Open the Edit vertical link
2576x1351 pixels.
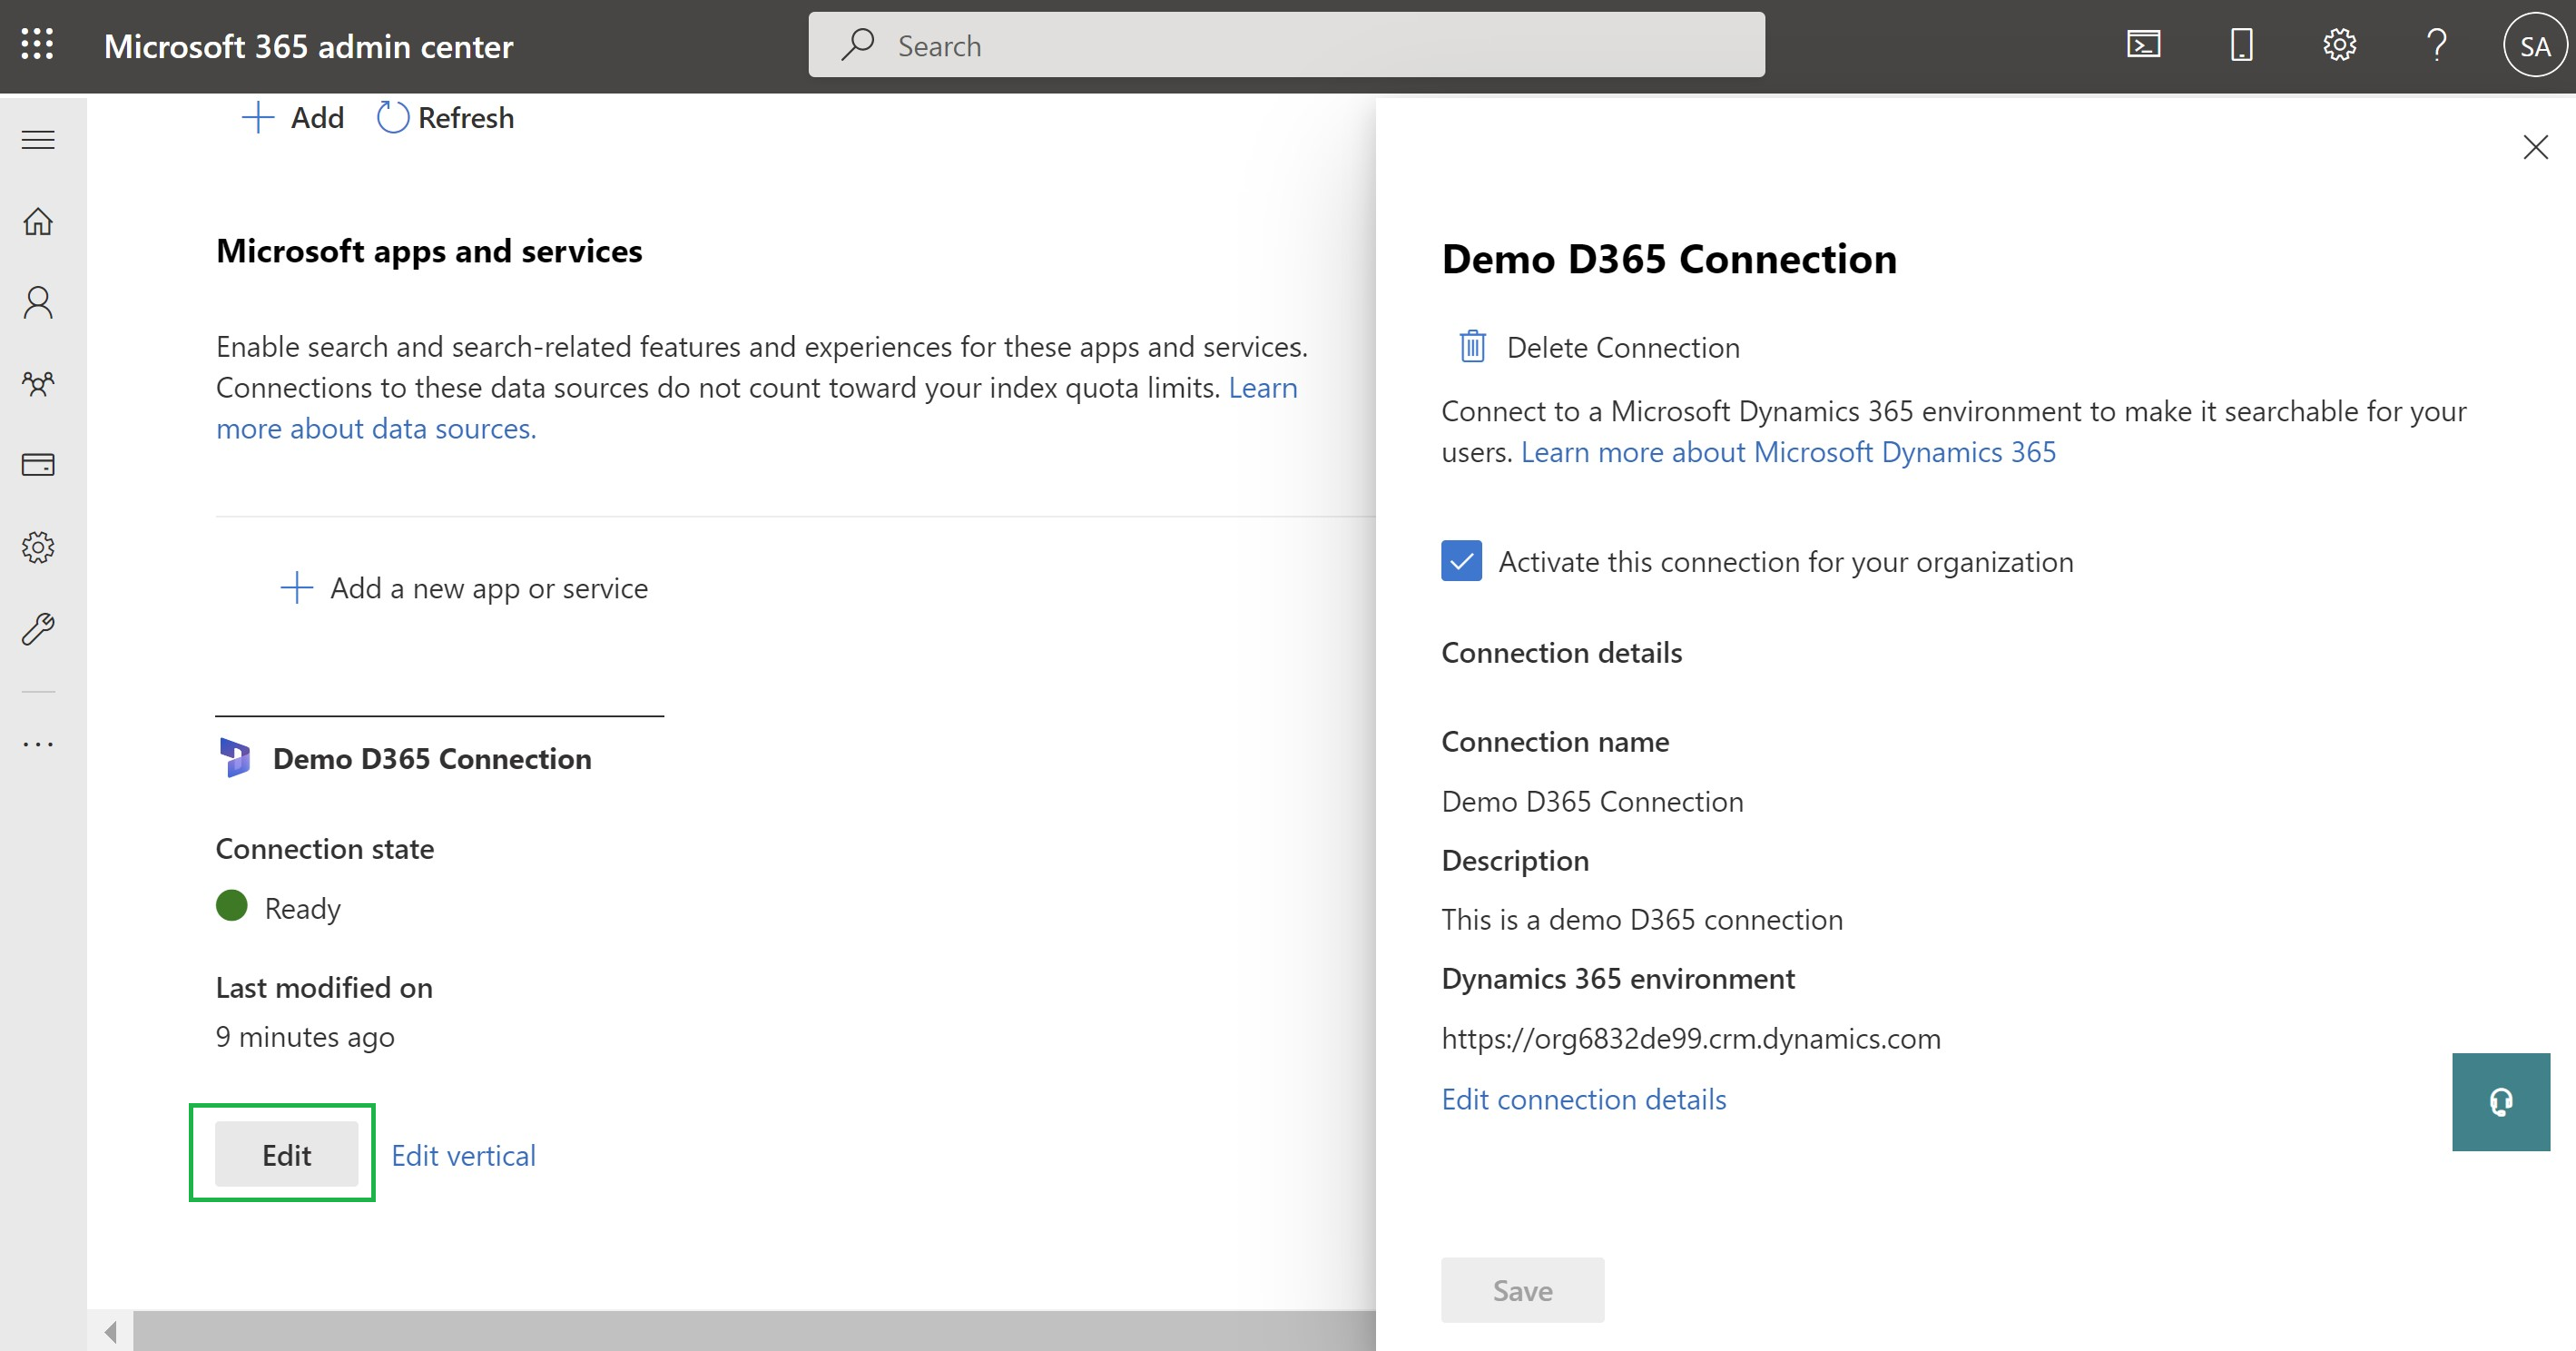[463, 1156]
